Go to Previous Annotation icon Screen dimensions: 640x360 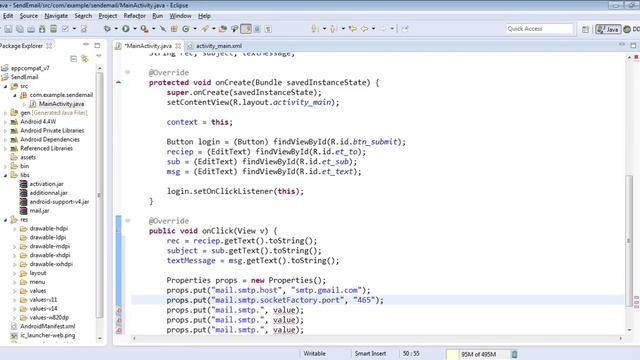333,29
